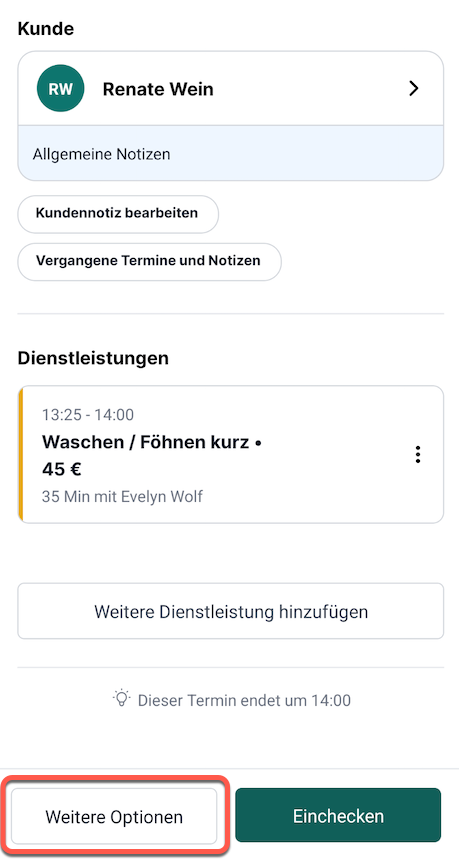Click the lightbulb hint icon
The width and height of the screenshot is (459, 862).
(x=121, y=699)
